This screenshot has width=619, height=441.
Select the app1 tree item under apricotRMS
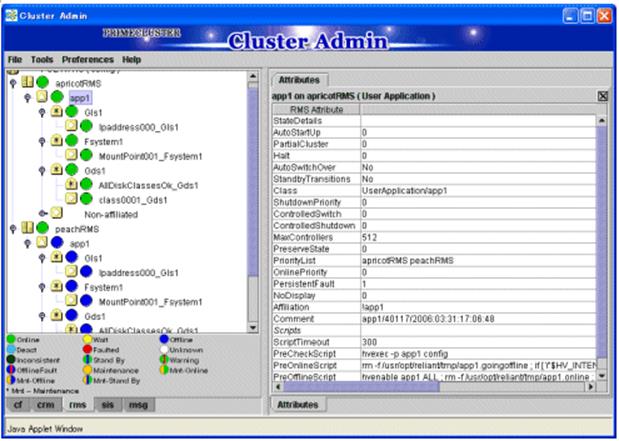point(80,98)
